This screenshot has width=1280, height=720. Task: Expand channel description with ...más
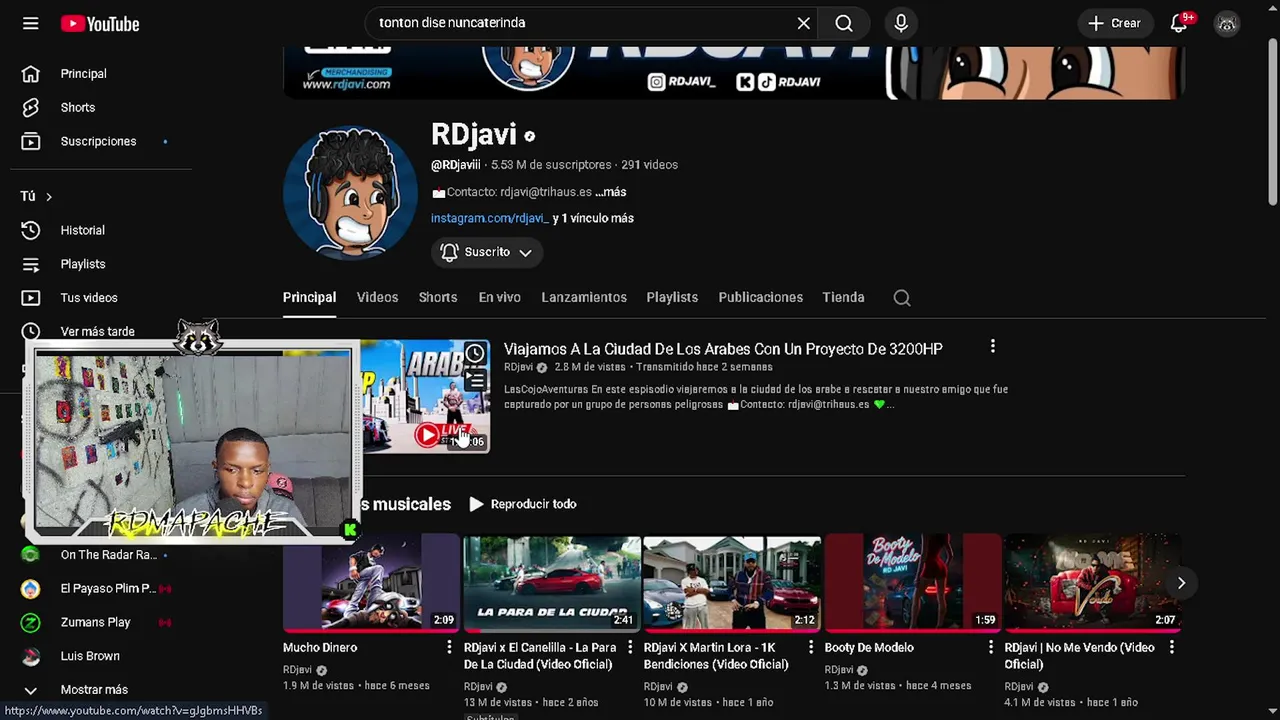point(611,192)
